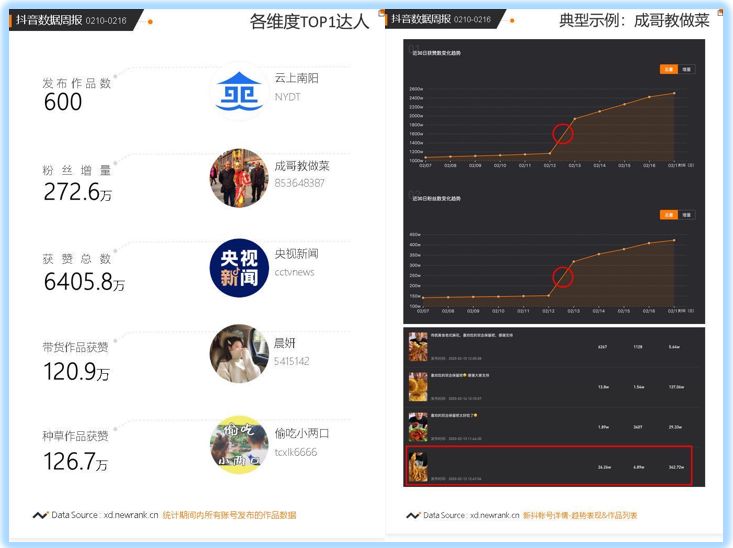Viewport: 733px width, 548px height.
Task: Open second video thumbnail with golden food
Action: 418,387
